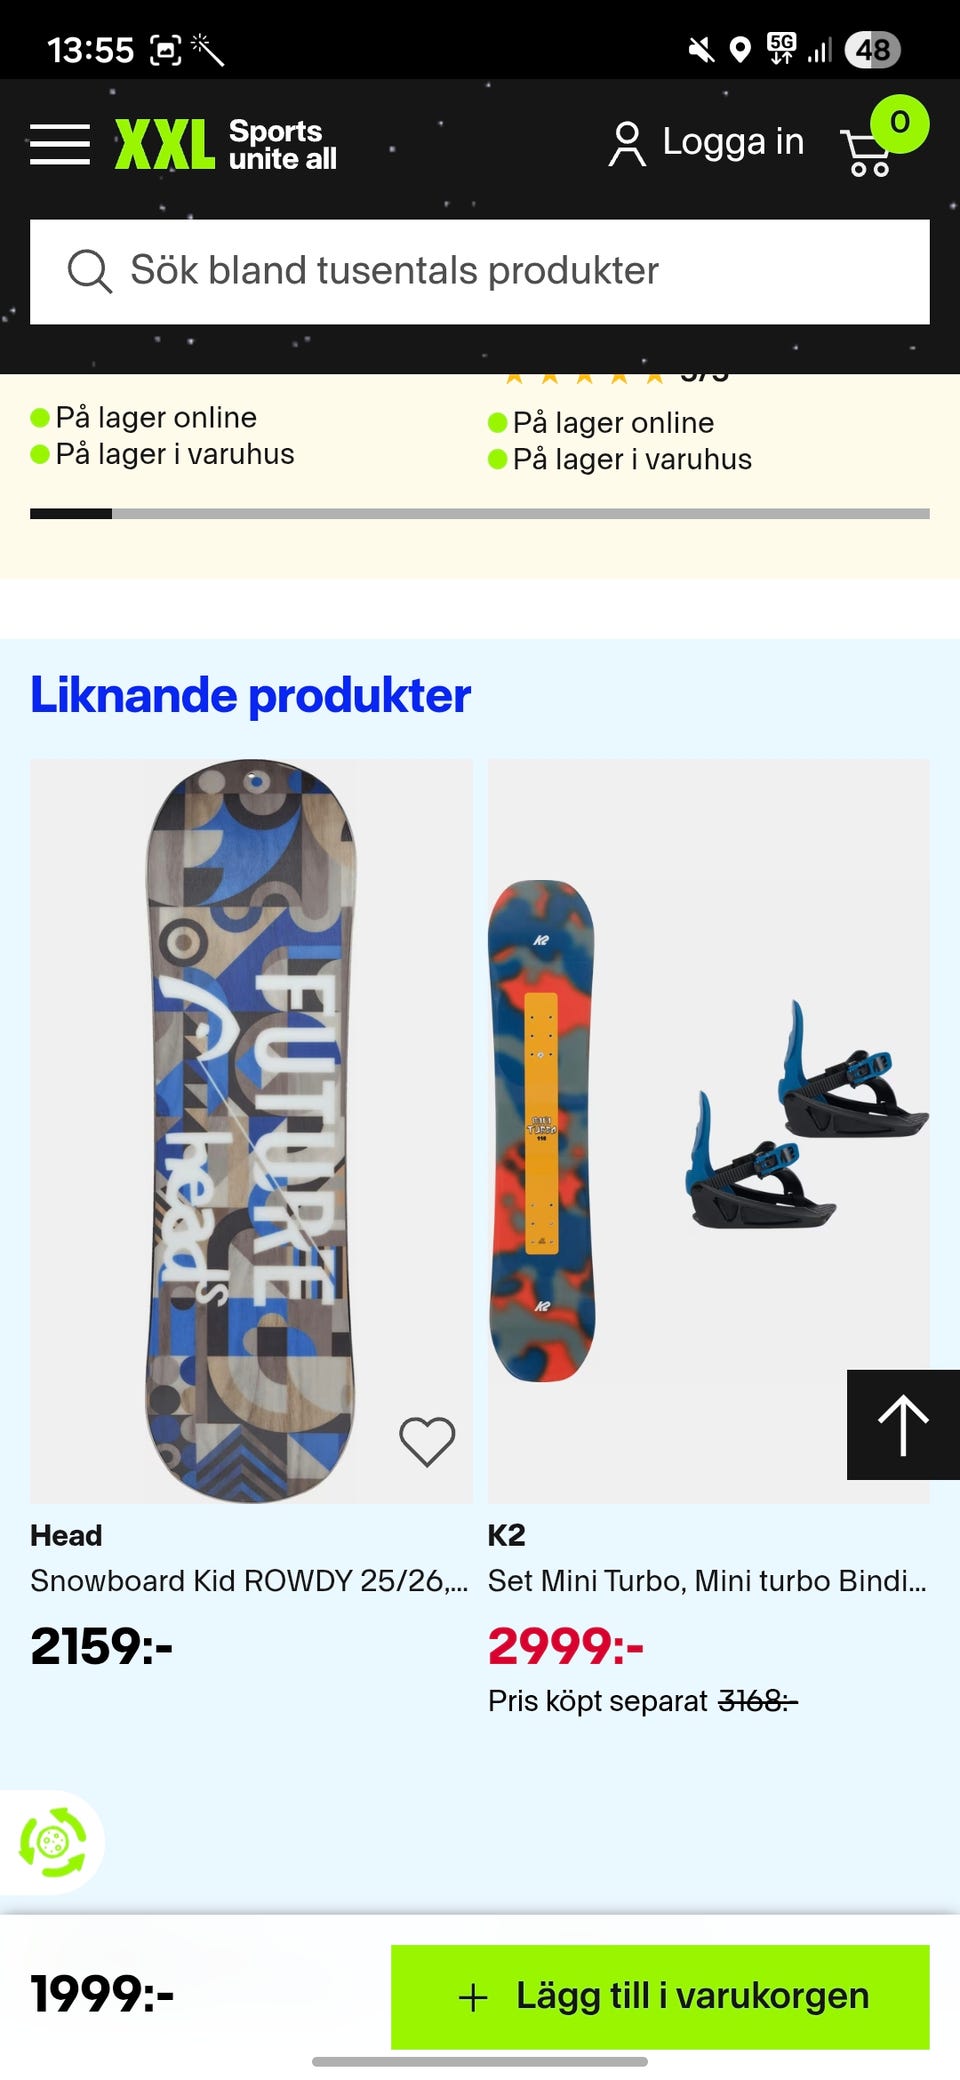Tap the XXL Sports unite all logo
Image resolution: width=960 pixels, height=2080 pixels.
click(225, 144)
